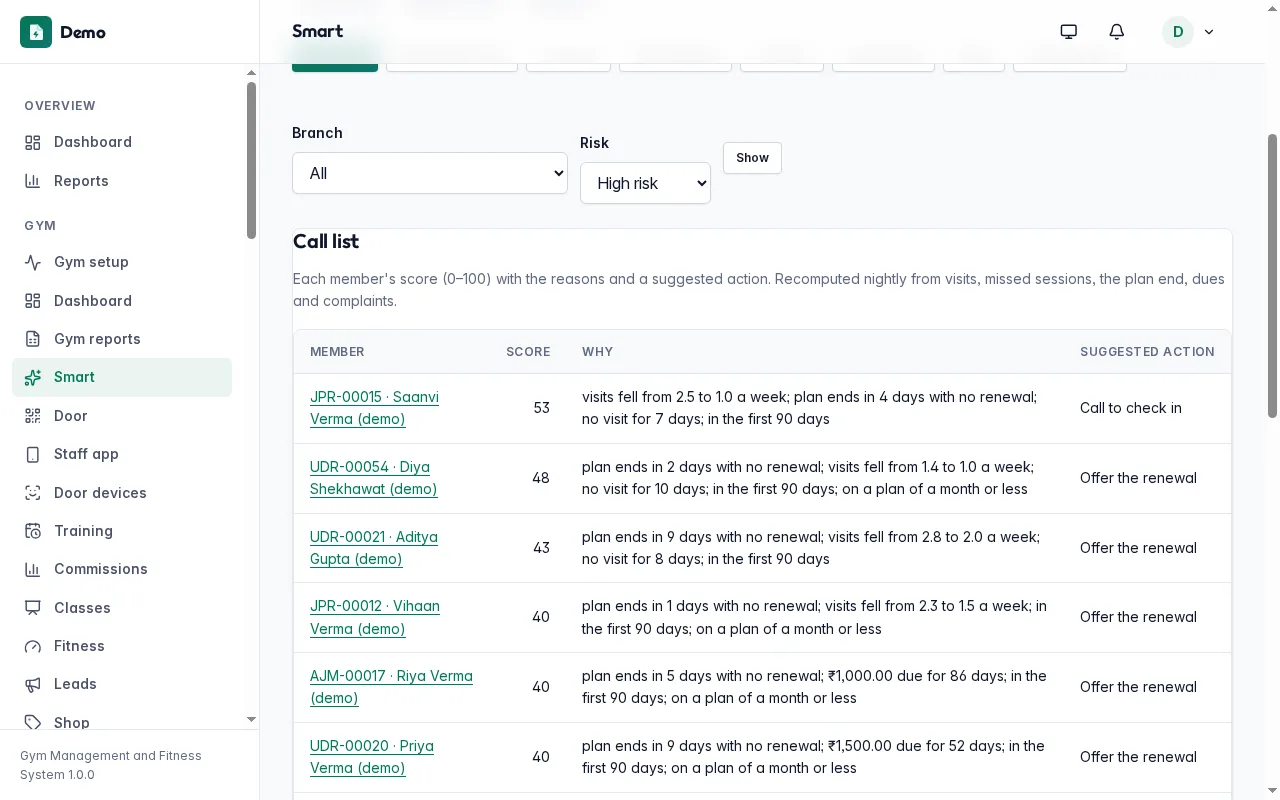Click 'Call to check in' action text
This screenshot has width=1280, height=800.
click(1131, 408)
